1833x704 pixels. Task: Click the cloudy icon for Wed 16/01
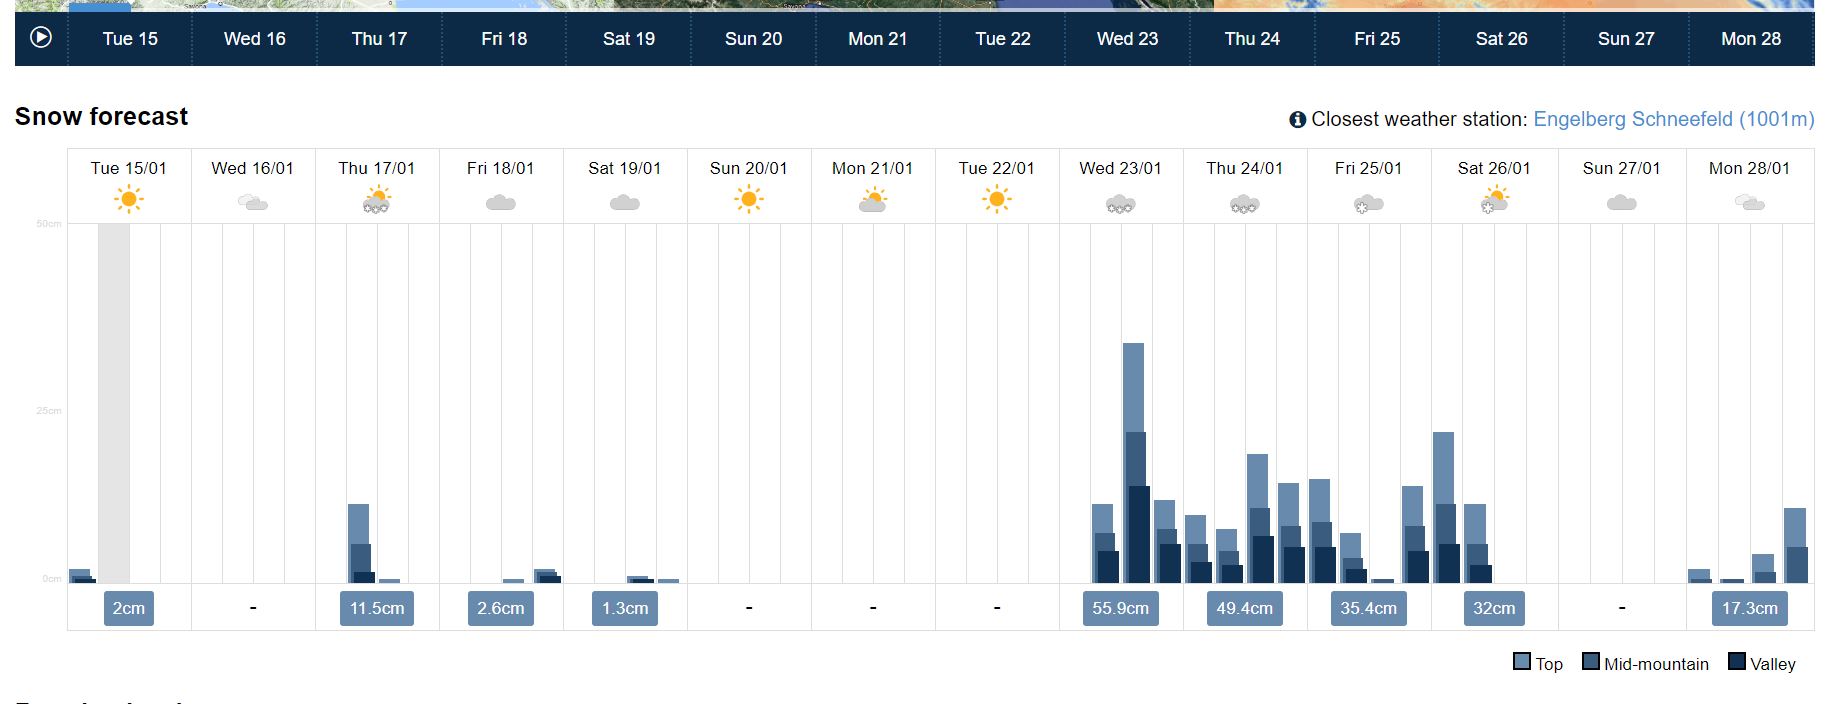point(253,203)
